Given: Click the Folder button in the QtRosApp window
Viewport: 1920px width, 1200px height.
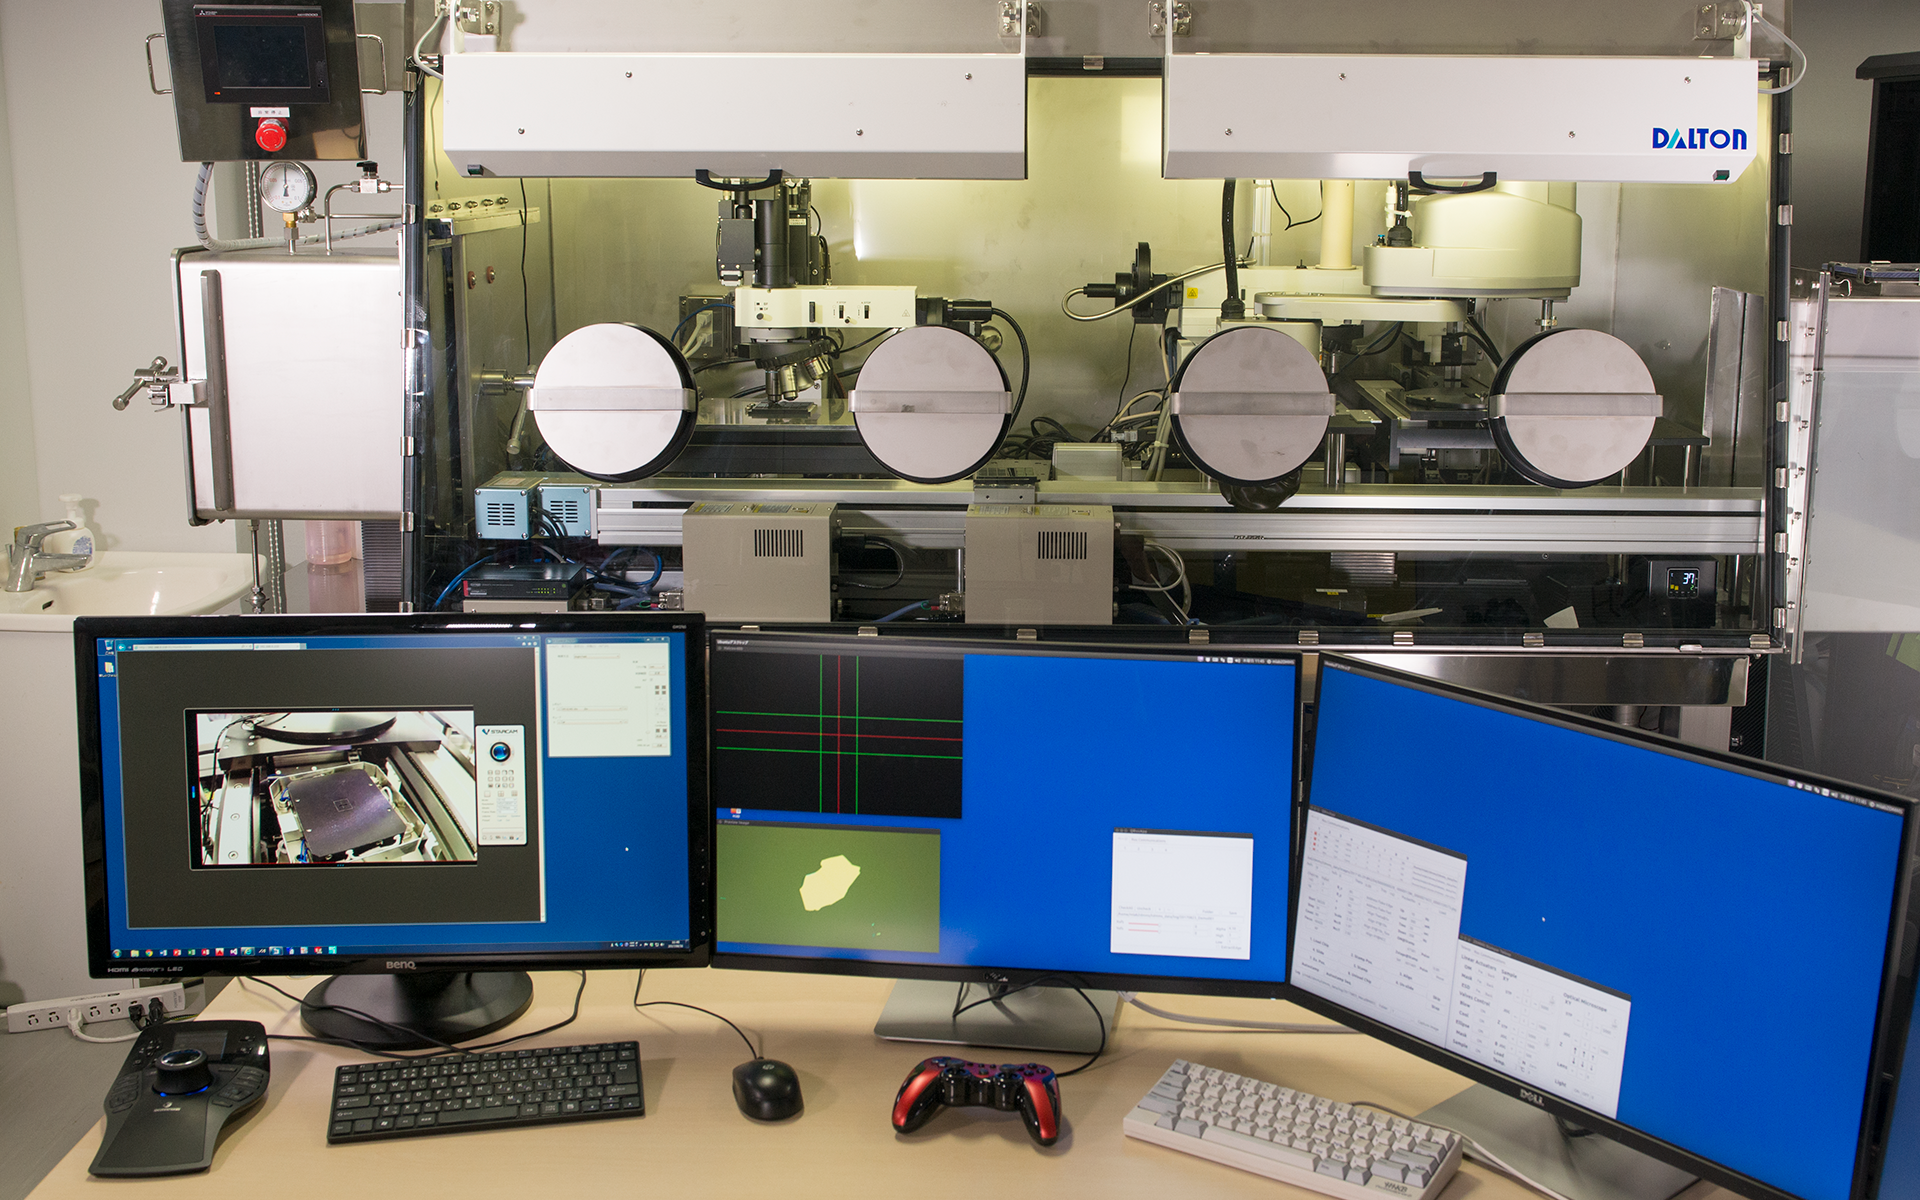Looking at the screenshot, I should coord(1207,912).
